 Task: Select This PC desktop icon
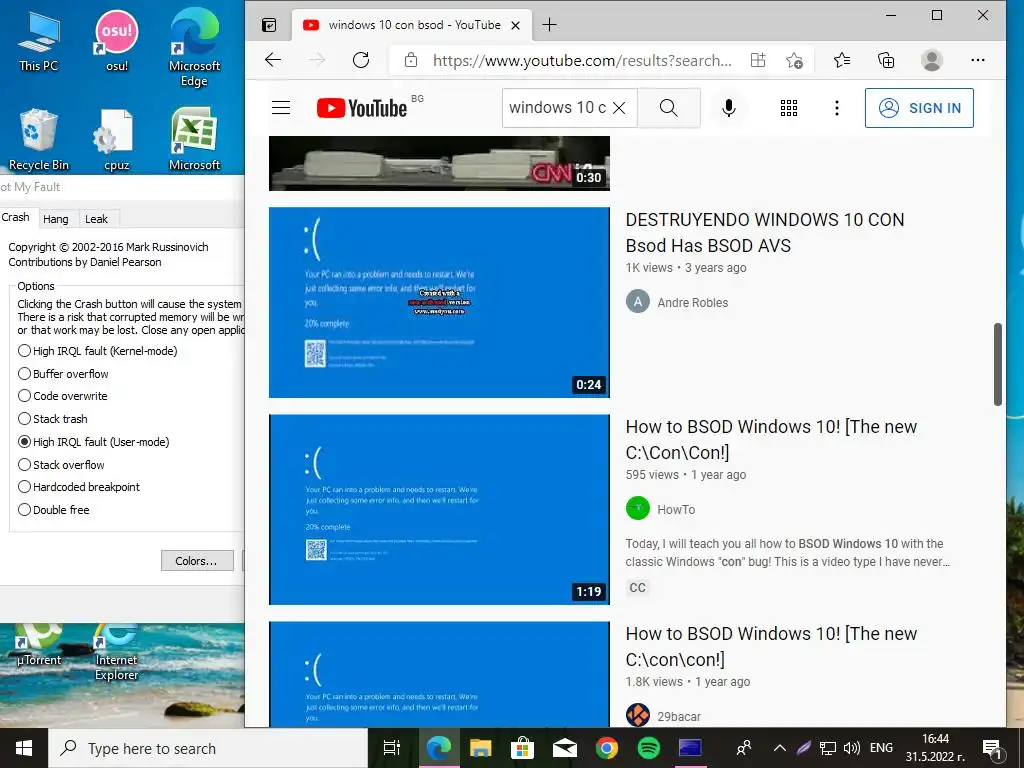tap(39, 41)
